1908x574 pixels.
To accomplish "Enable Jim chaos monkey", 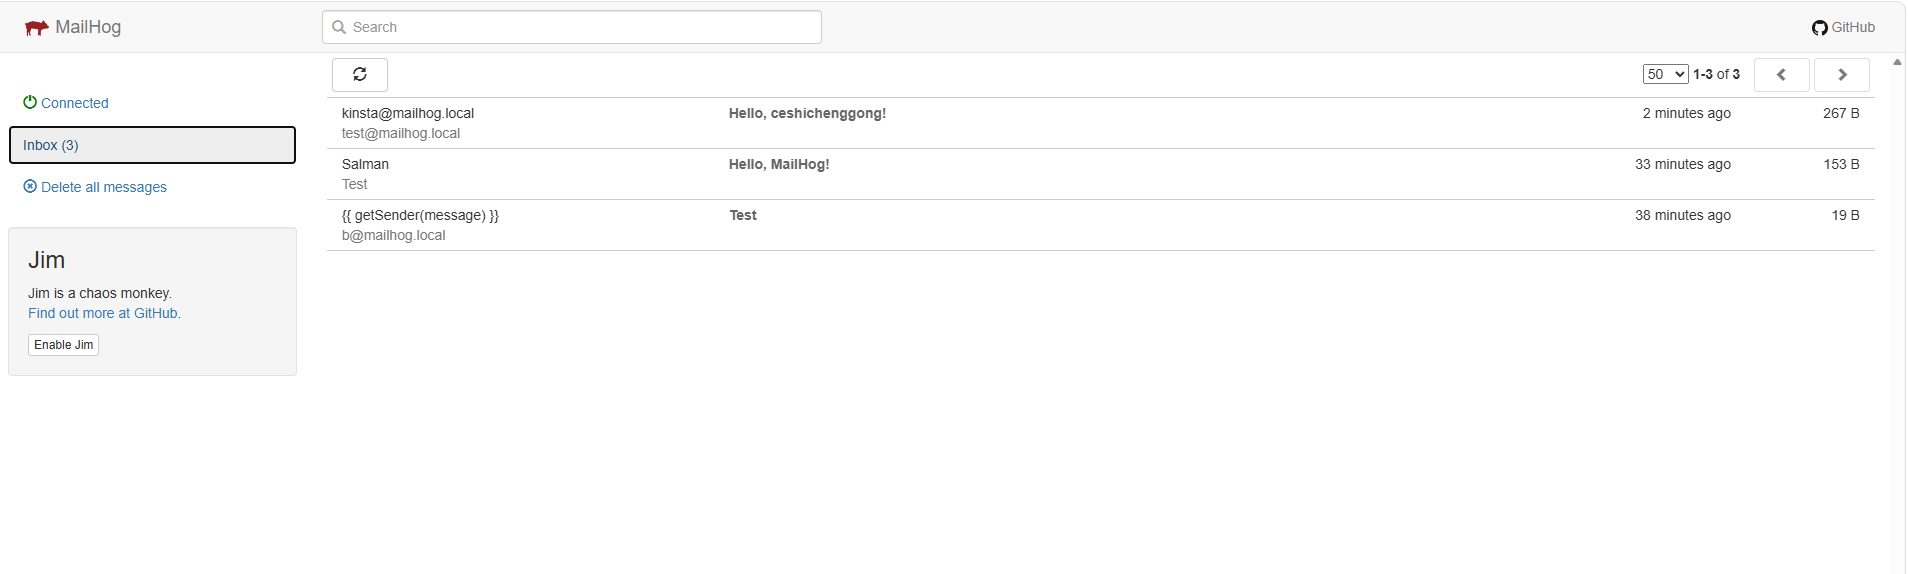I will (x=63, y=345).
